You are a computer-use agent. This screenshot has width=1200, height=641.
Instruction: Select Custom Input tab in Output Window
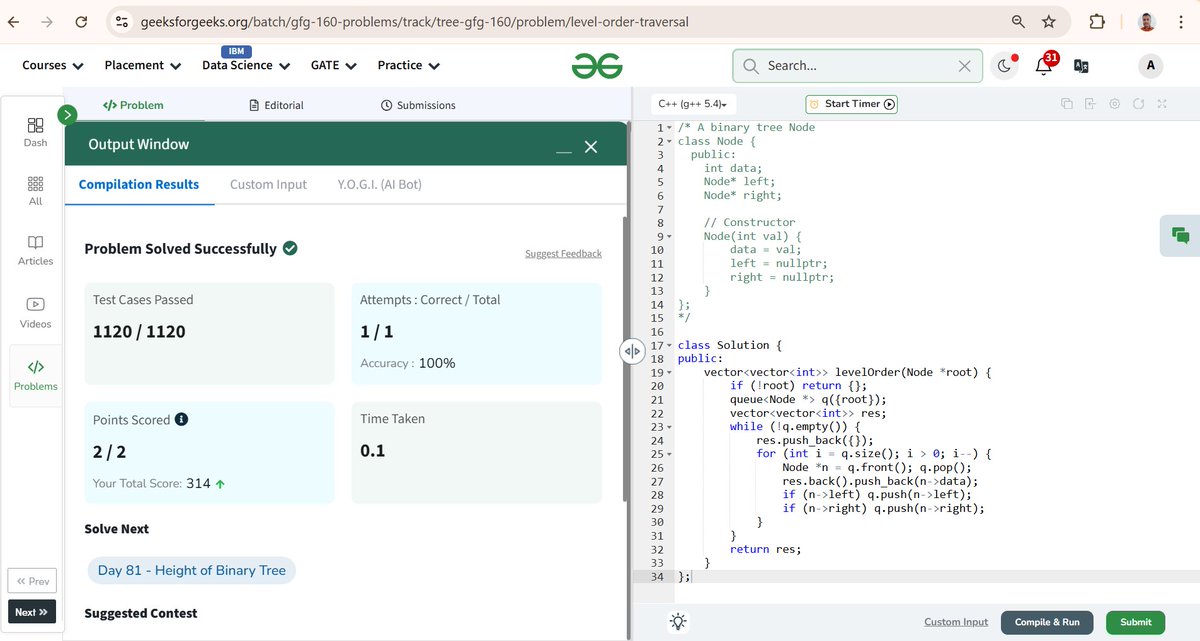268,185
